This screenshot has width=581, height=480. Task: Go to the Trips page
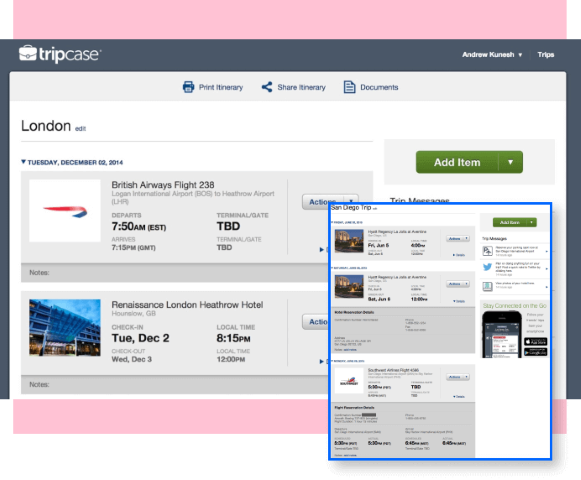click(545, 54)
